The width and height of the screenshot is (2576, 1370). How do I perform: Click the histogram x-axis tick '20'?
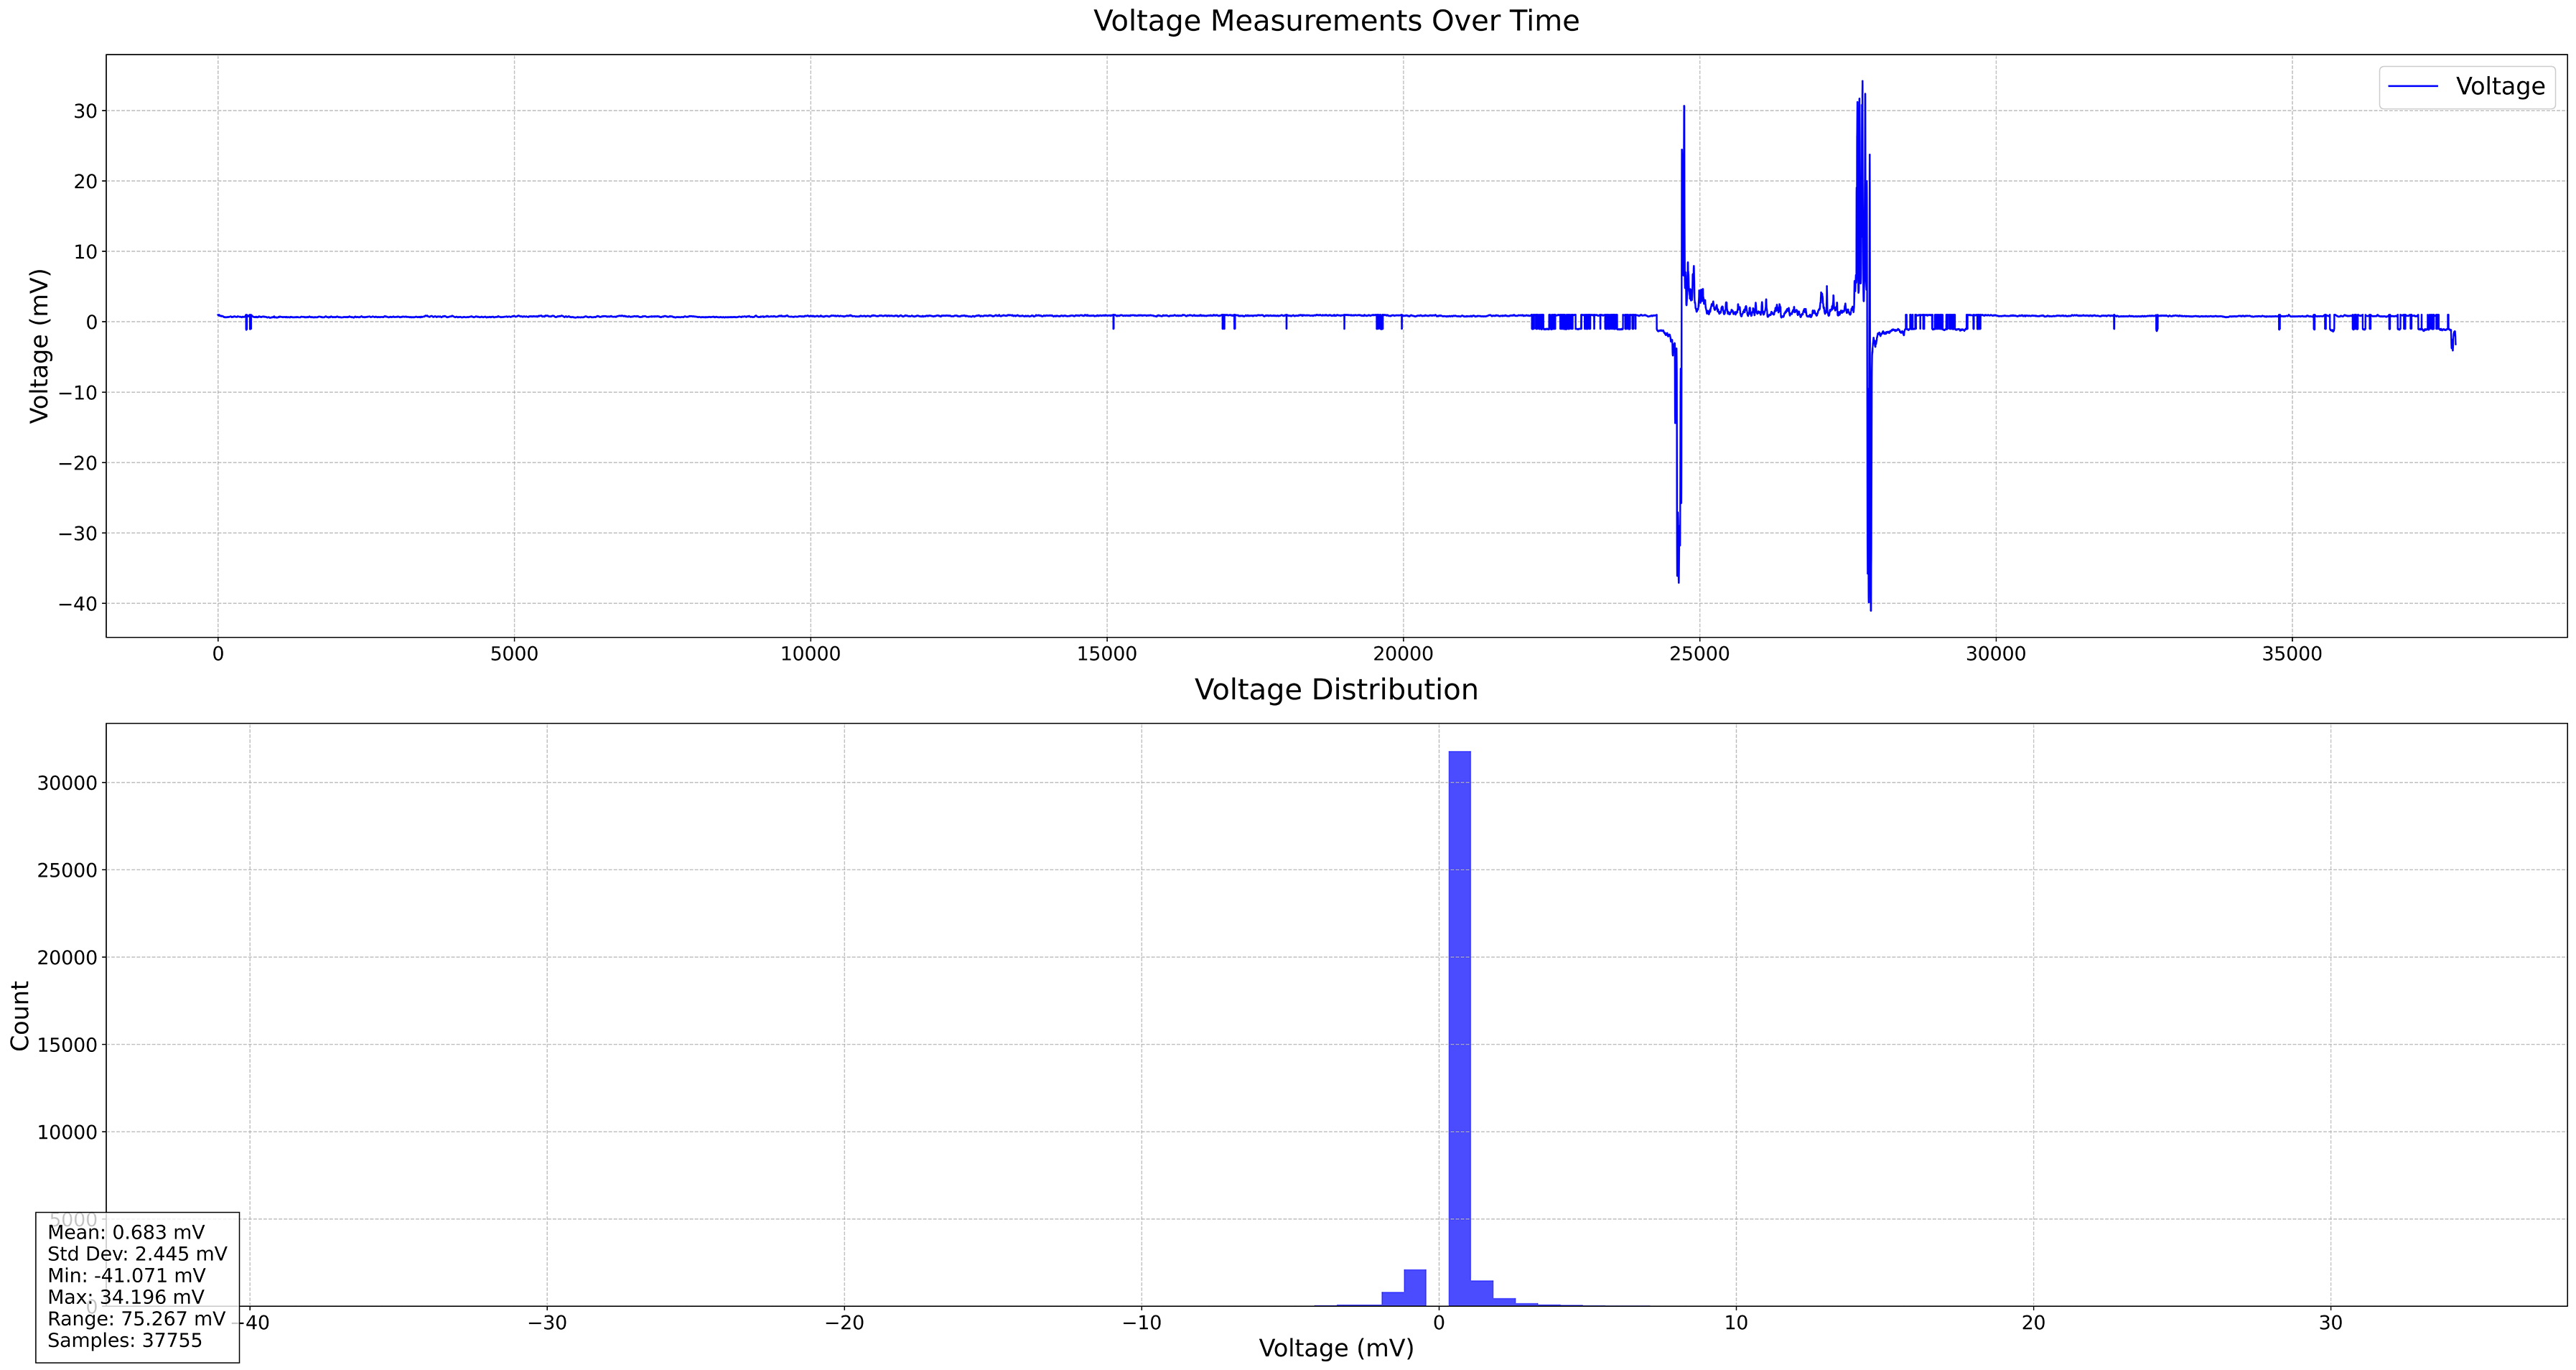[2033, 1323]
